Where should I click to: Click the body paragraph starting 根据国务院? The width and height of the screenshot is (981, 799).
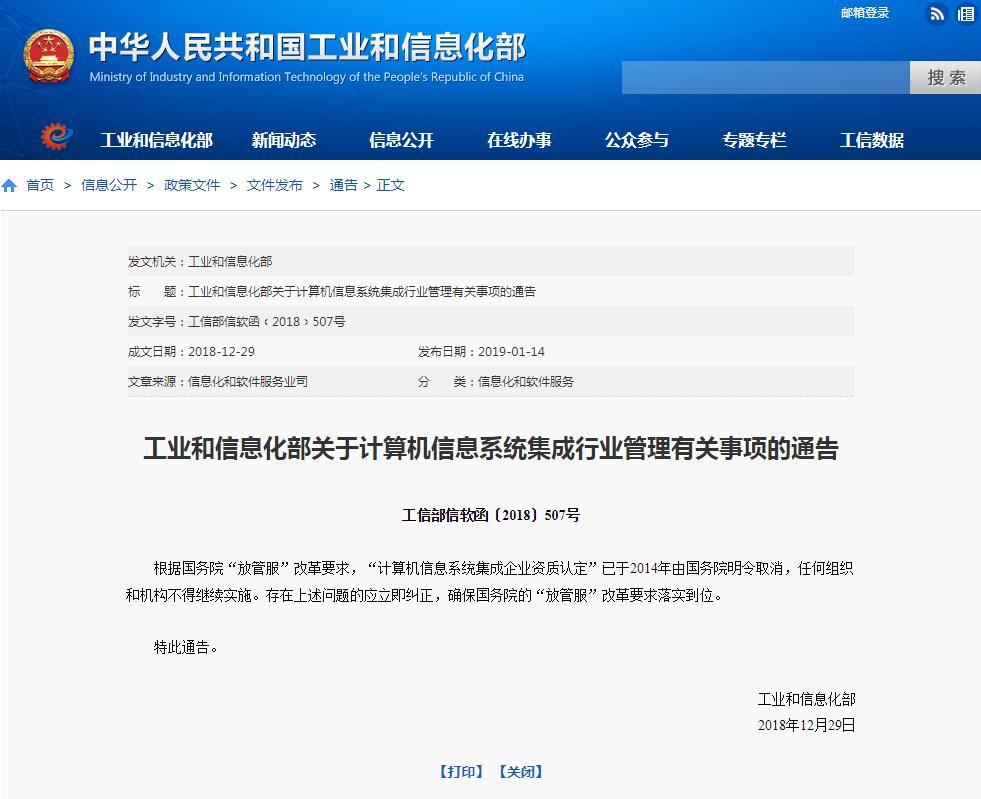[x=490, y=582]
